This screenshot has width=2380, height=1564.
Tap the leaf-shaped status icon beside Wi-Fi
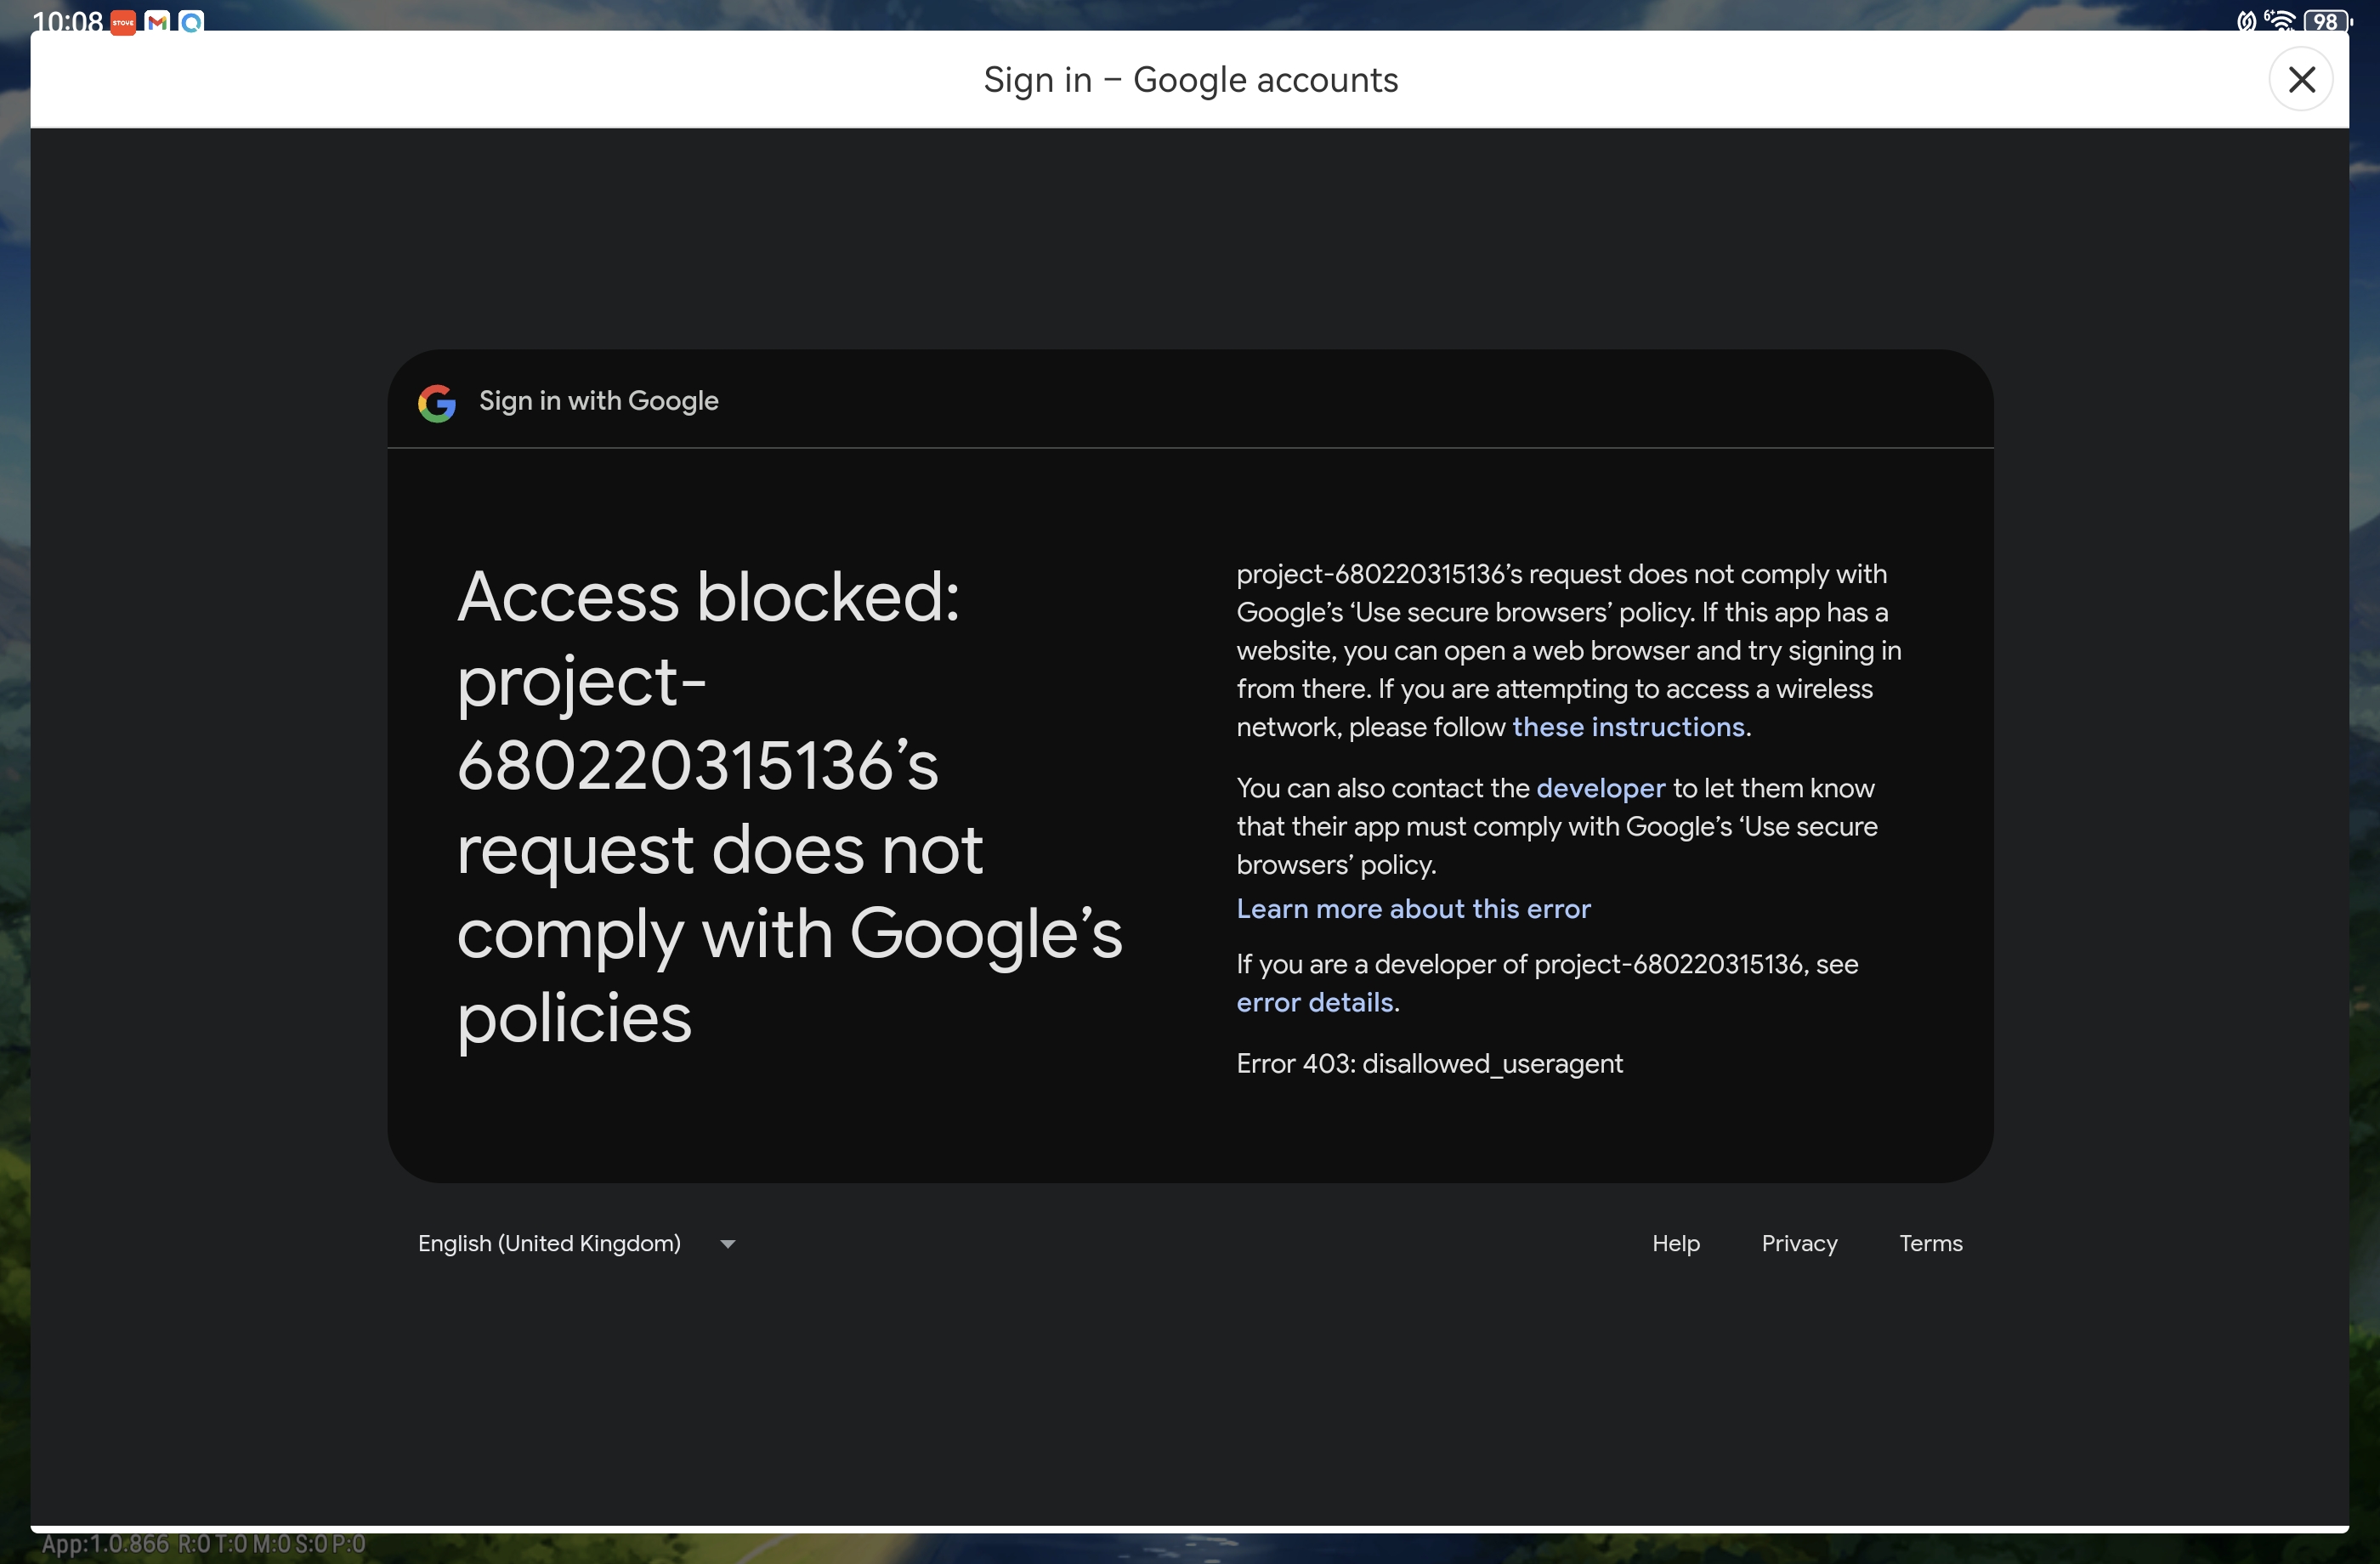2246,21
